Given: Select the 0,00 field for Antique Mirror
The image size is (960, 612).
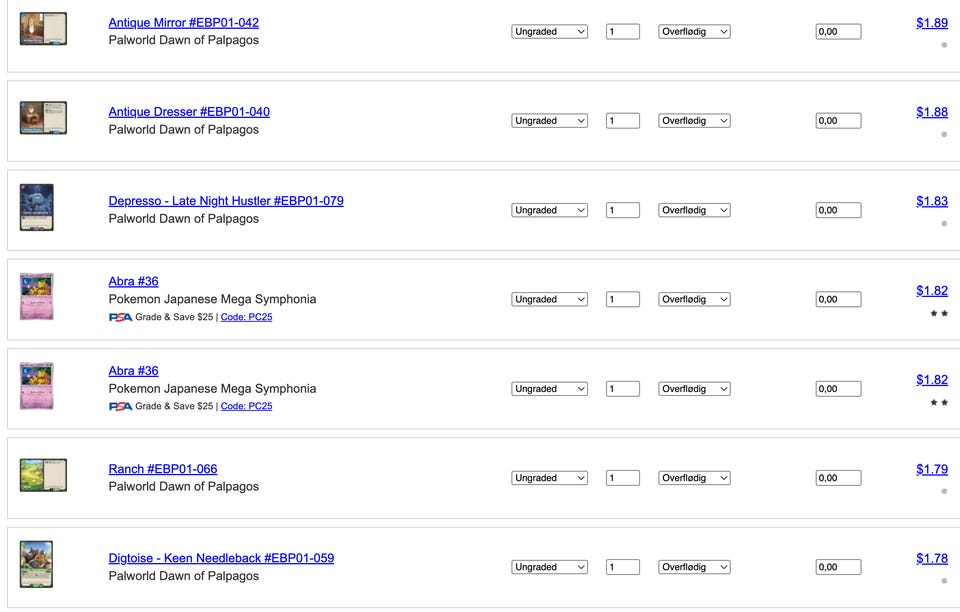Looking at the screenshot, I should 838,31.
